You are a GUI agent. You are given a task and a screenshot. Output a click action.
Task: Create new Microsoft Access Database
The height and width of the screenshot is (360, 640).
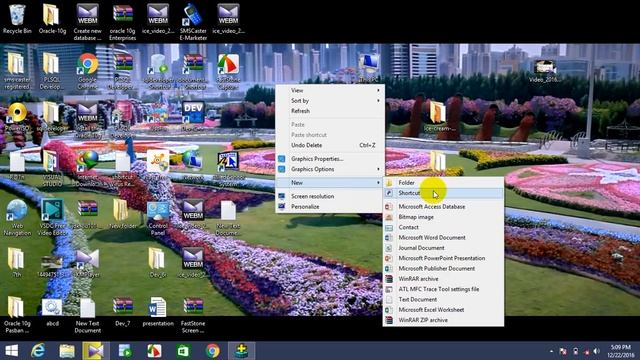click(443, 207)
